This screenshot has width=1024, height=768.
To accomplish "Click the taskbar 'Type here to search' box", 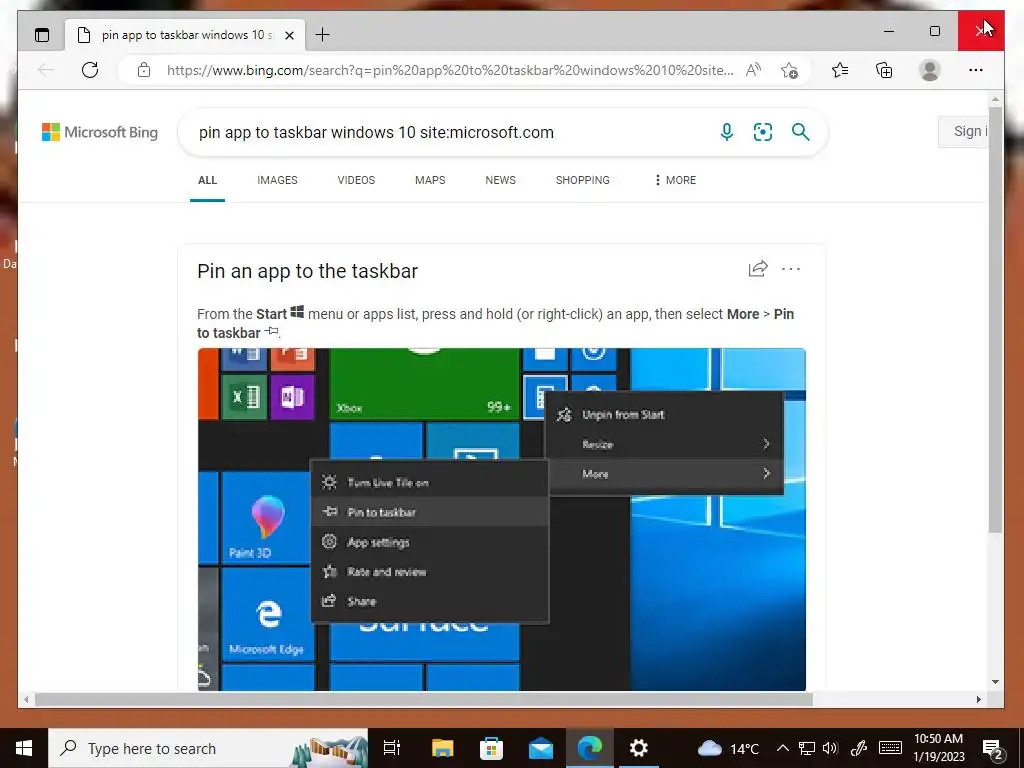I will pyautogui.click(x=208, y=748).
